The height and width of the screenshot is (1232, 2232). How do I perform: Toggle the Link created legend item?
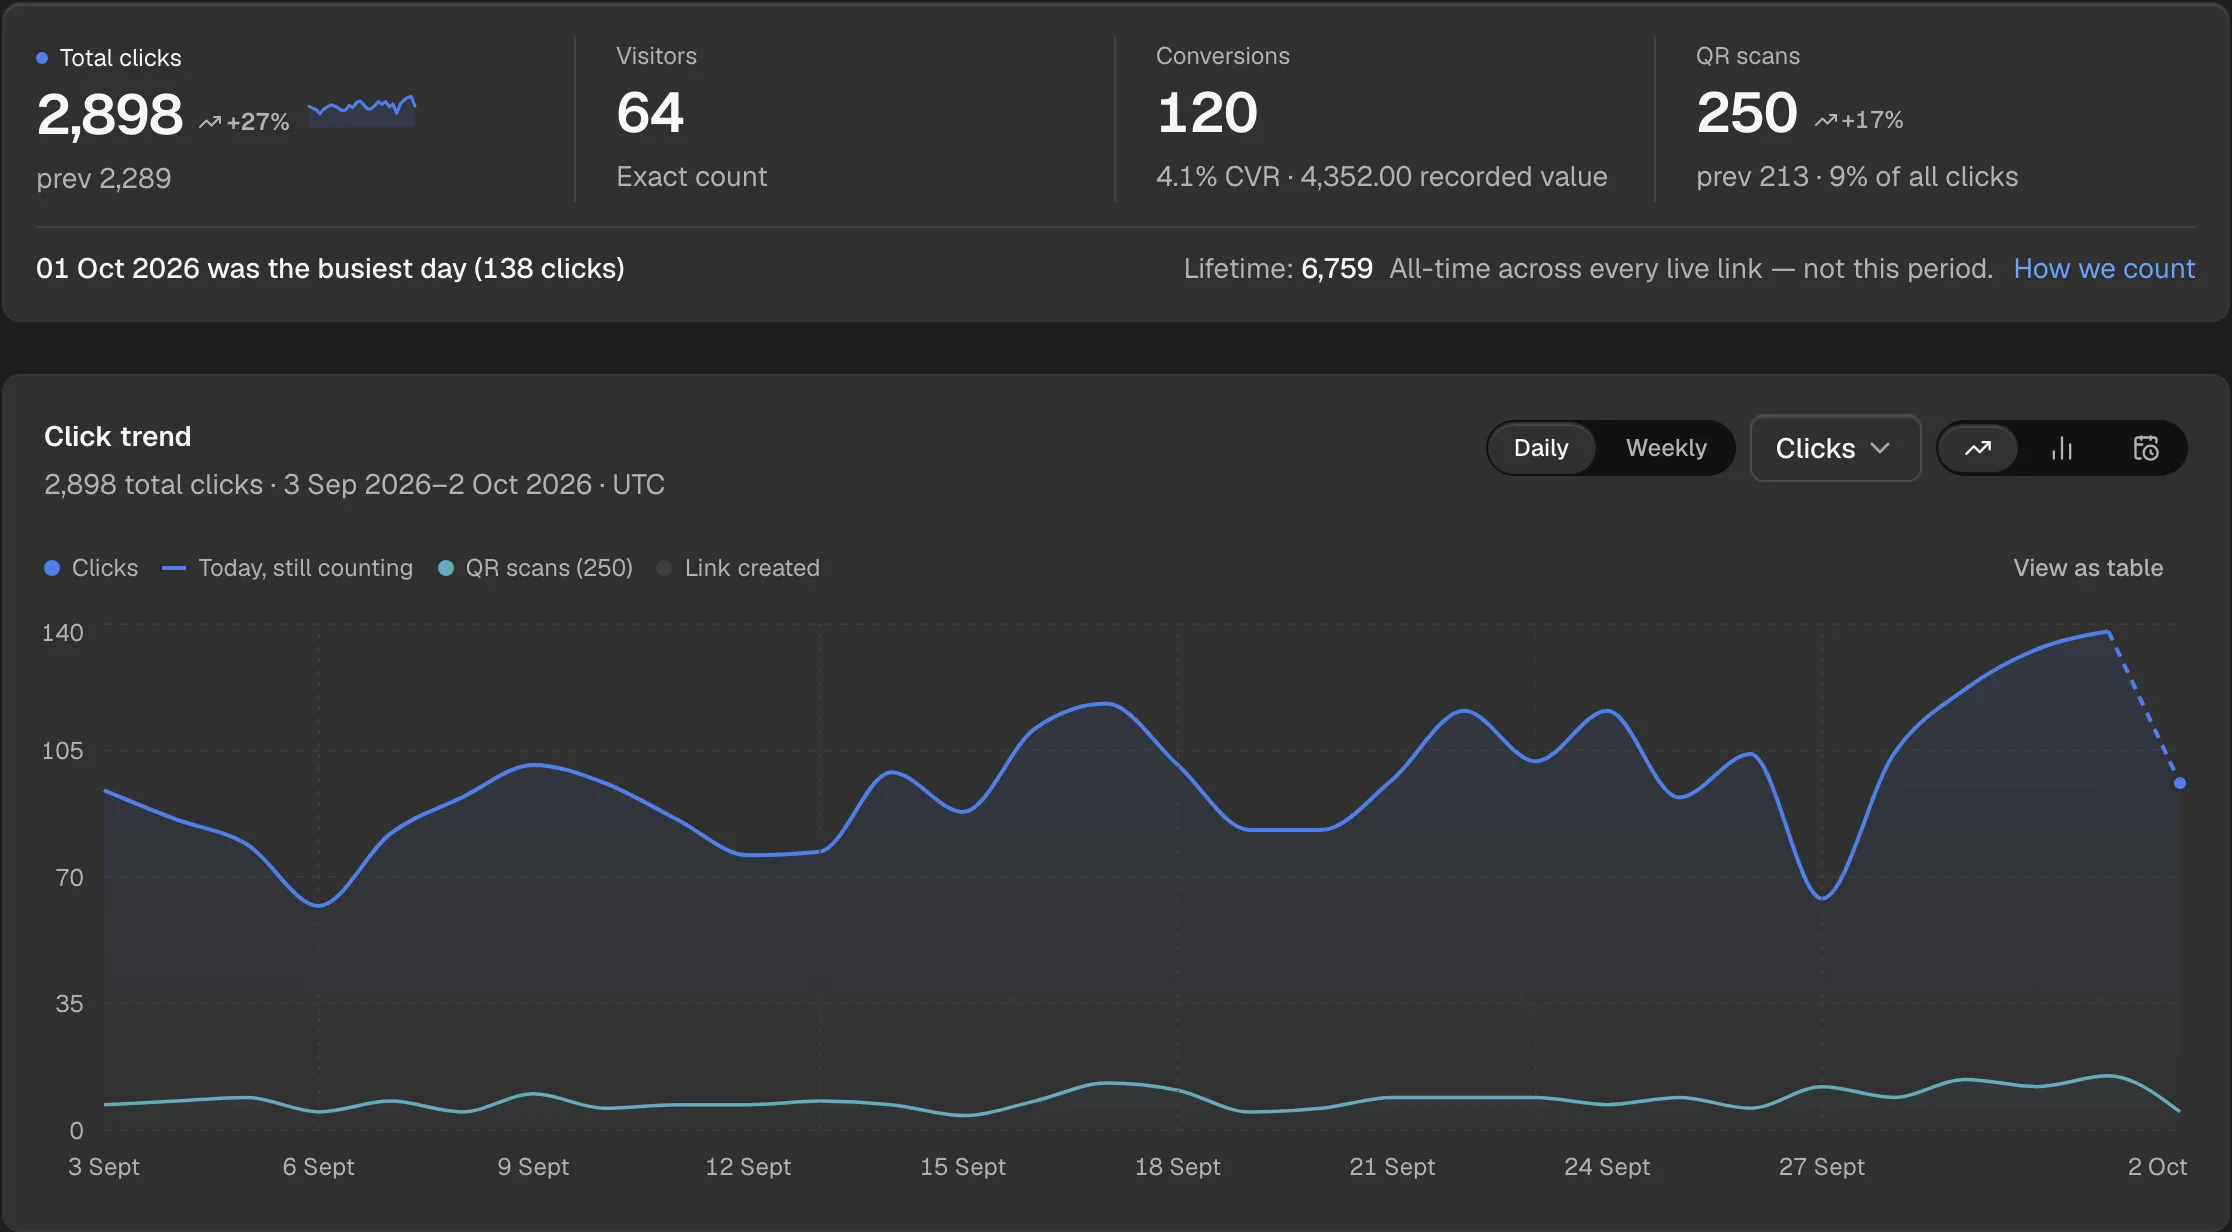pos(738,568)
